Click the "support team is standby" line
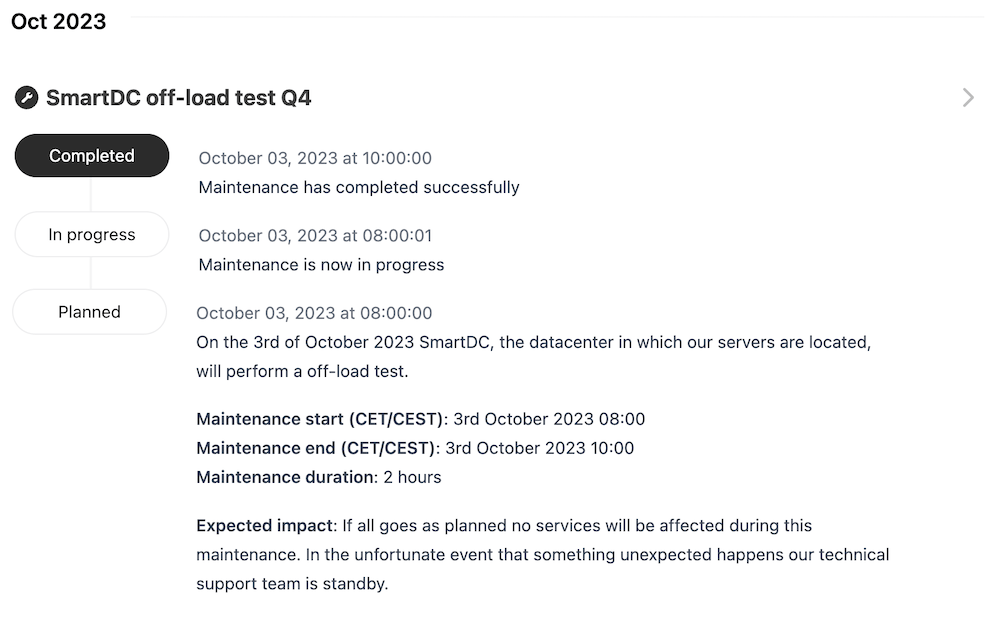The width and height of the screenshot is (1000, 621). point(291,583)
